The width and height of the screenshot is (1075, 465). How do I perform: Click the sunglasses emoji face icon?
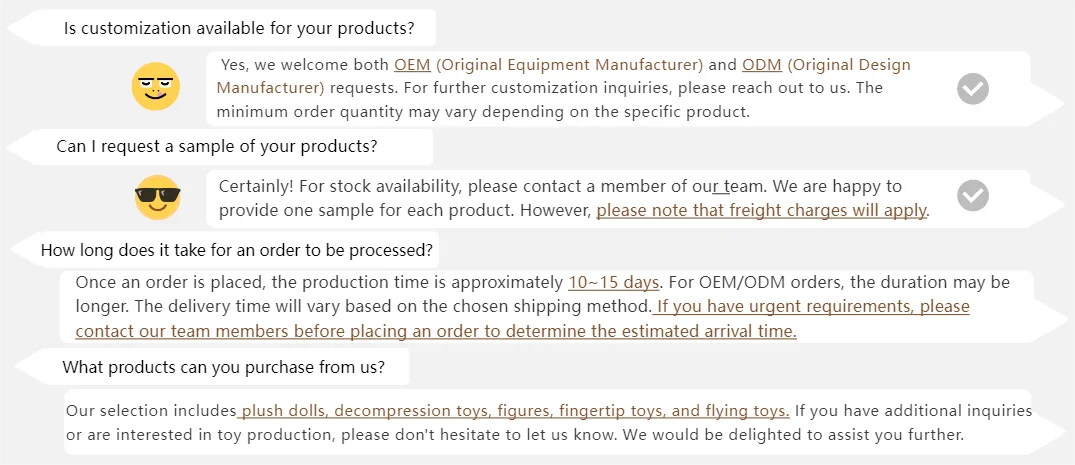(x=157, y=197)
